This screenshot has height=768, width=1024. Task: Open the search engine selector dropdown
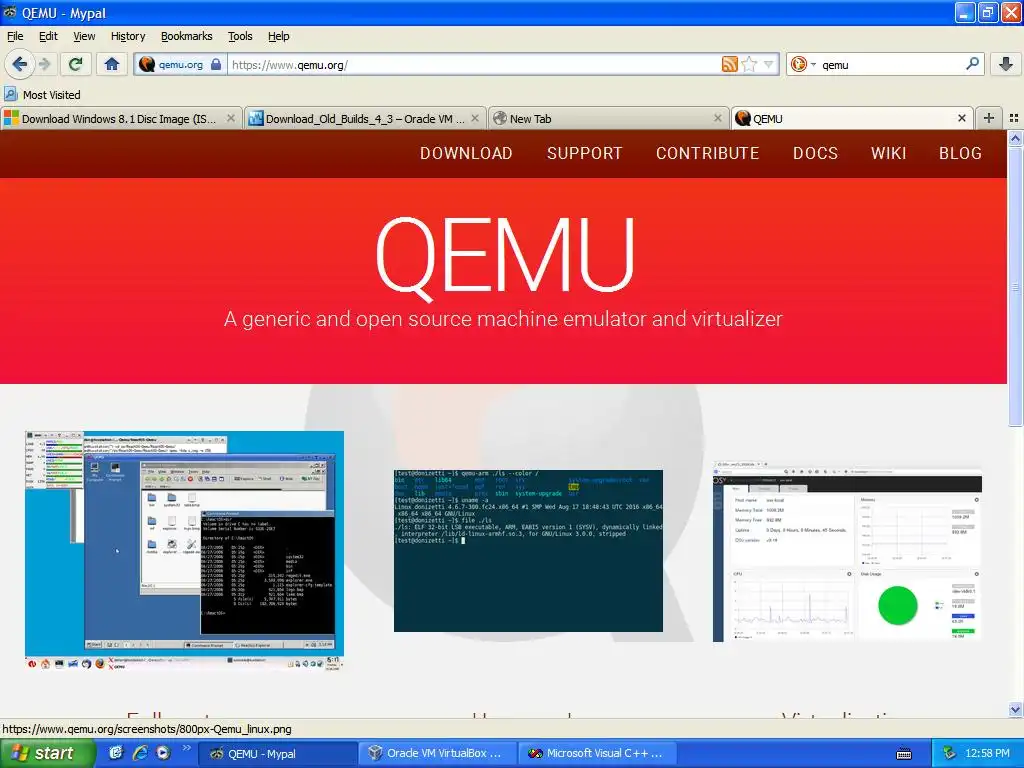(x=803, y=64)
